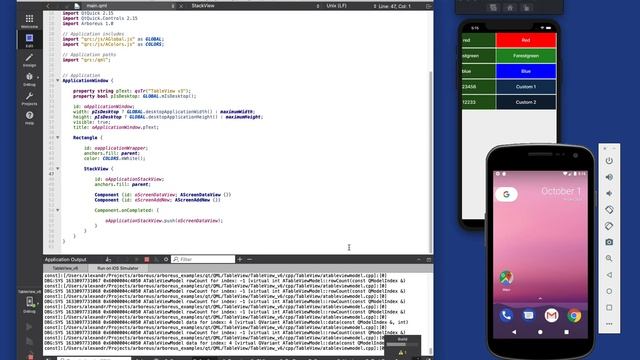Zoom out output with minus button
Image resolution: width=640 pixels, height=360 pixels.
[249, 260]
